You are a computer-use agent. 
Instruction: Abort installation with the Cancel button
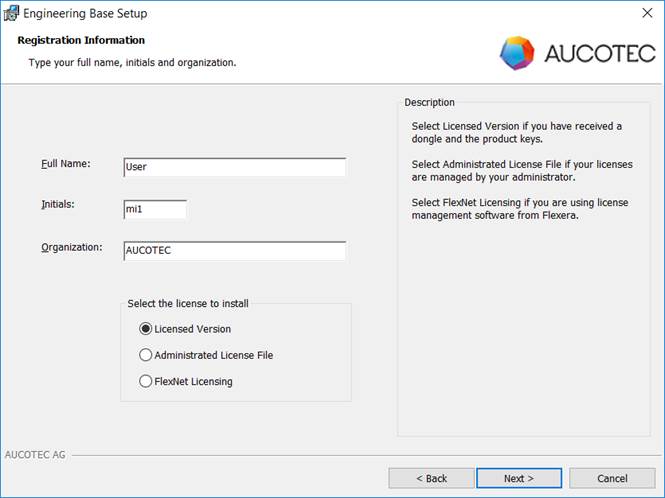612,478
